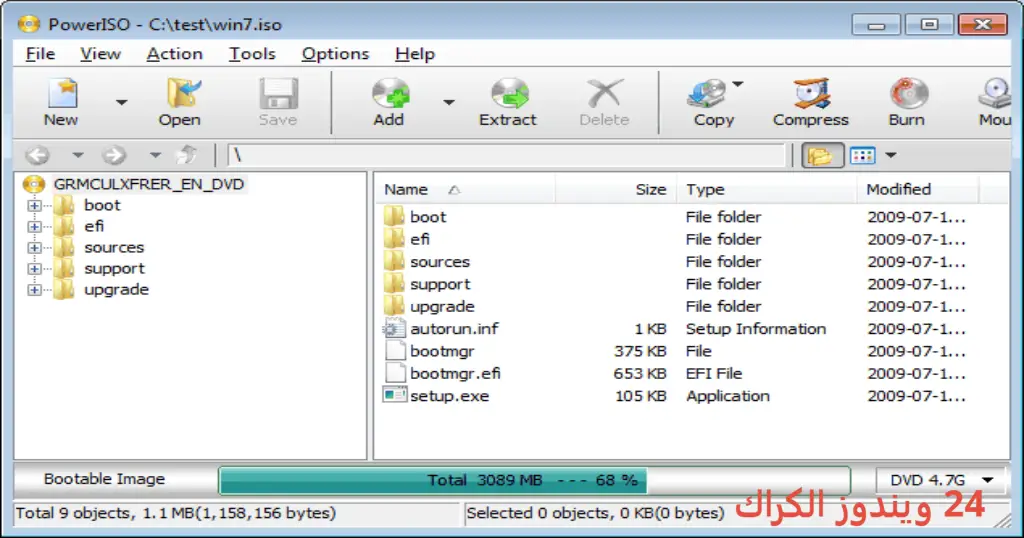This screenshot has width=1024, height=538.
Task: Expand the support folder in tree
Action: 34,269
